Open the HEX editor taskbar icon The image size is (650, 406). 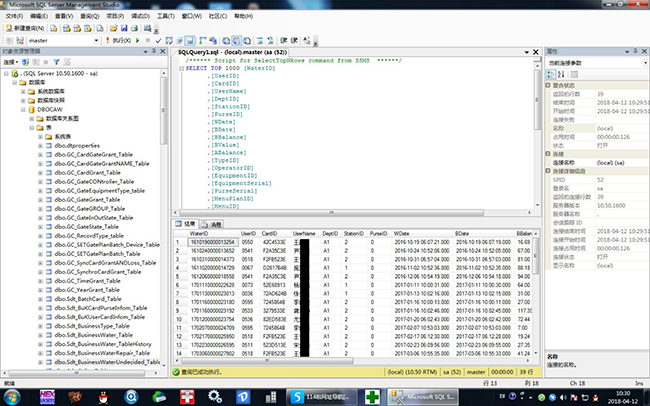[x=47, y=397]
